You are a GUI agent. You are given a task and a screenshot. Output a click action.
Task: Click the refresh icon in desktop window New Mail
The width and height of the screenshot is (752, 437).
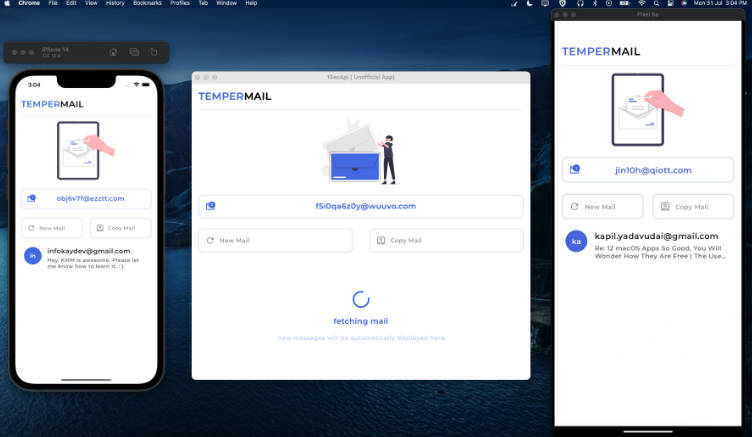tap(210, 240)
